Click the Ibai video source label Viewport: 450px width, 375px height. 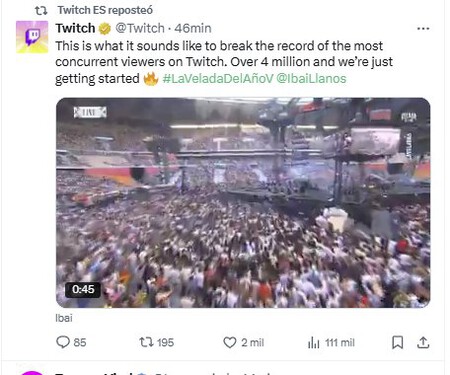64,318
